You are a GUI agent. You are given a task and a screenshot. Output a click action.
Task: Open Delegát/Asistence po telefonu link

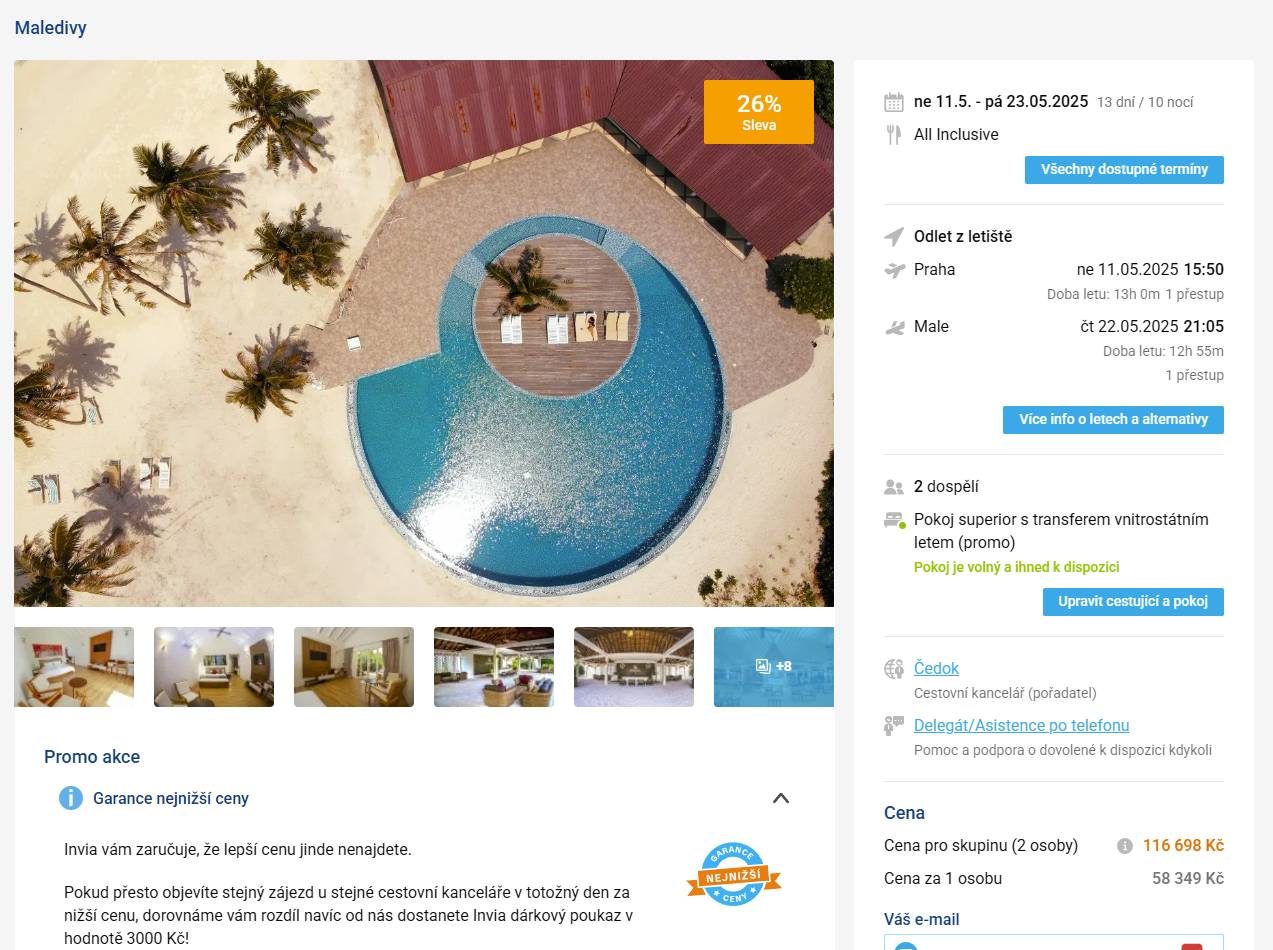[1021, 725]
